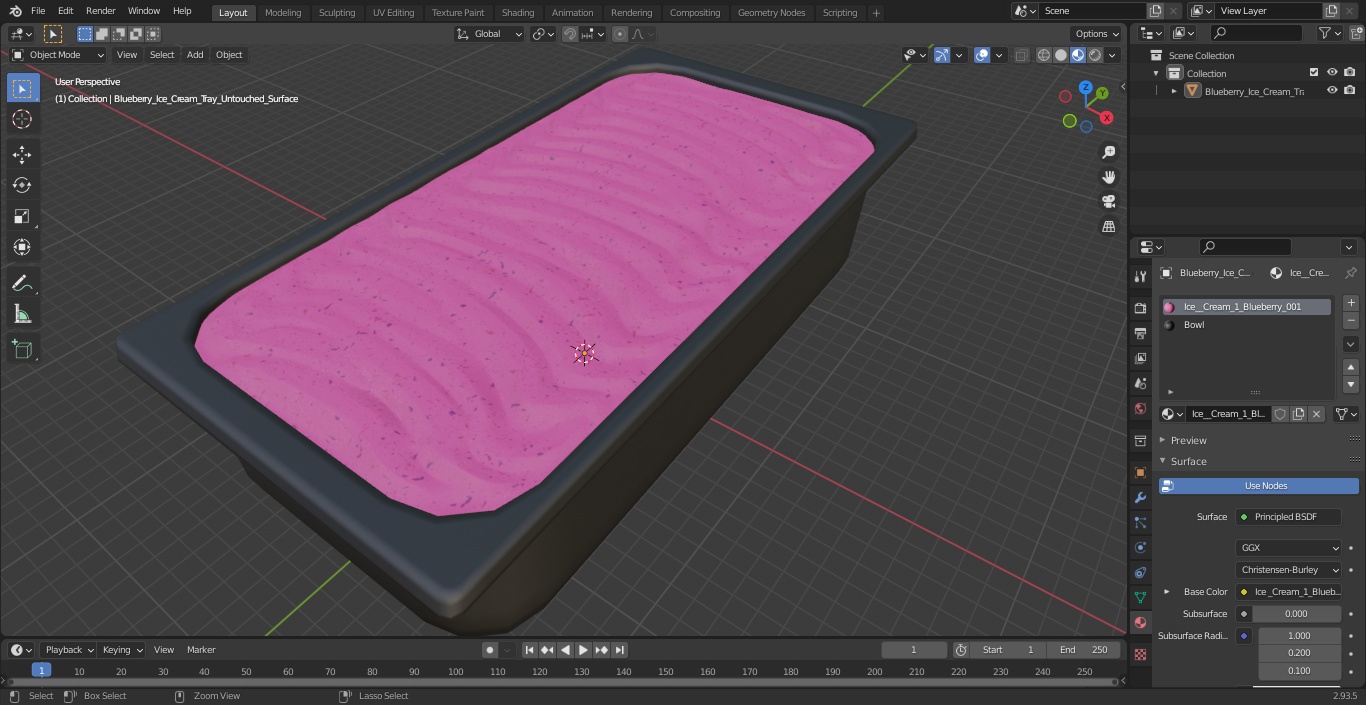Expand Blueberry_Ice_Cream_Tr object tree
The height and width of the screenshot is (705, 1366).
click(x=1174, y=91)
